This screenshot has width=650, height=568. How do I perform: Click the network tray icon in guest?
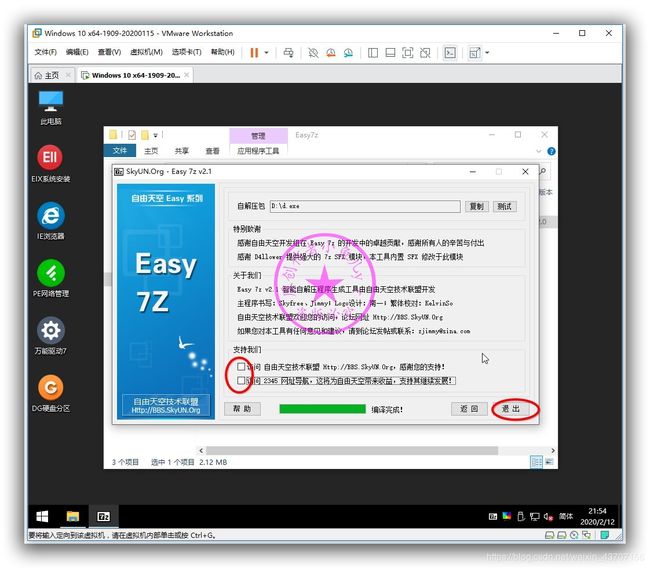tap(535, 517)
